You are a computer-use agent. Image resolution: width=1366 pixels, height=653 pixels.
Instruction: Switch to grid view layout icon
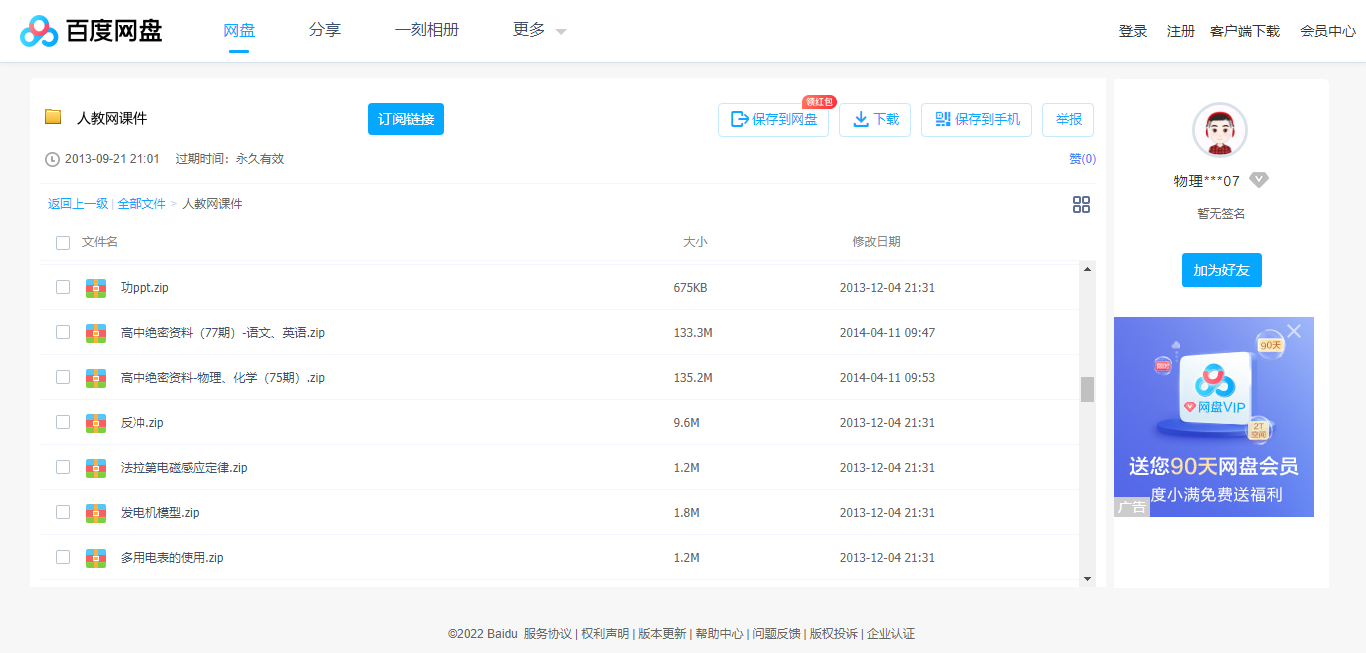point(1081,204)
